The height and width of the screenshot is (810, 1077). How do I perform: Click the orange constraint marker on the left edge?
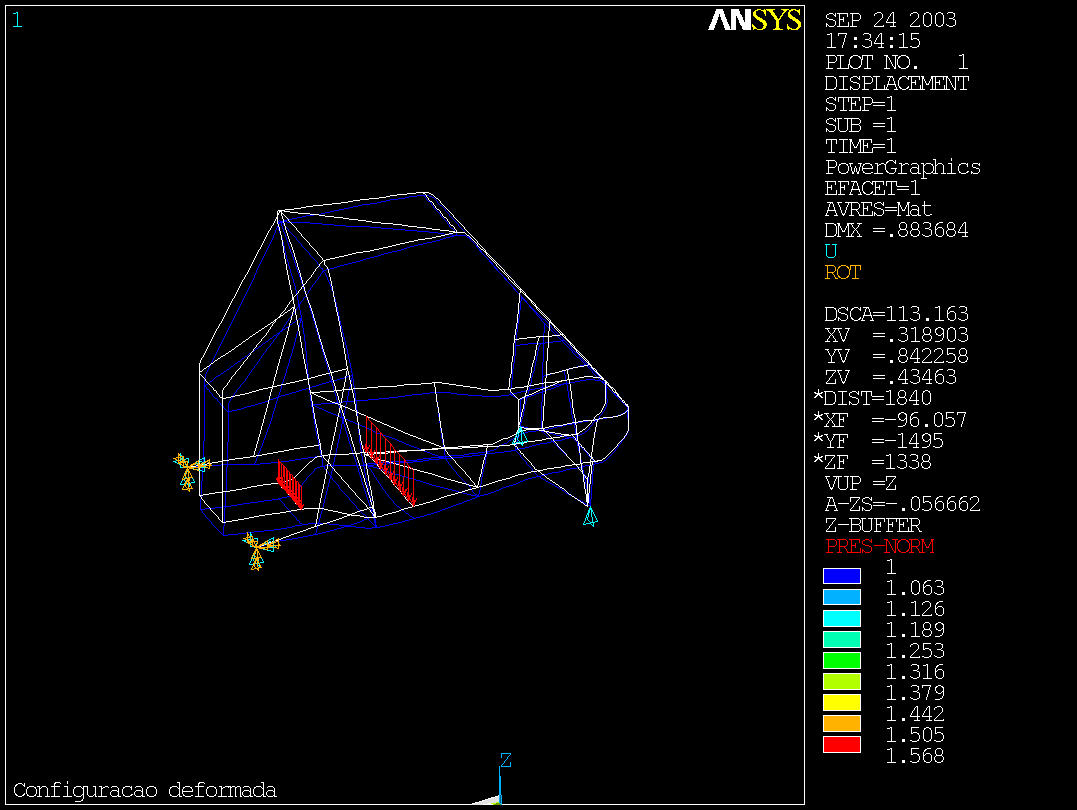(188, 468)
